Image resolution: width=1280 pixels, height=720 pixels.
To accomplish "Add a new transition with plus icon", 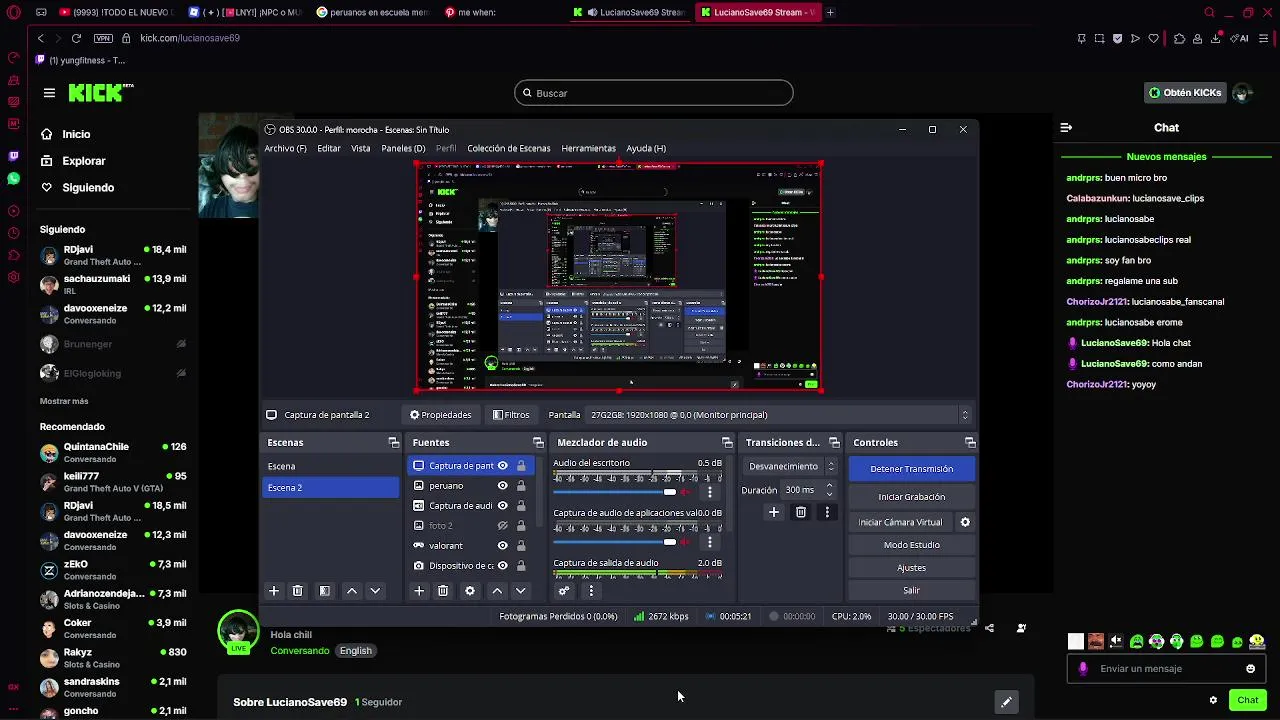I will click(x=774, y=512).
